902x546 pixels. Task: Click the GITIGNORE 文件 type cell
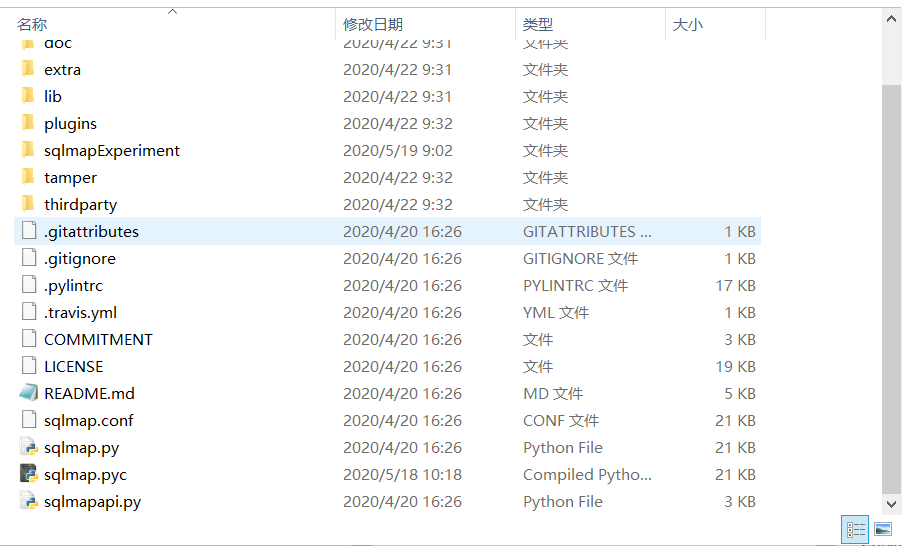(x=580, y=258)
